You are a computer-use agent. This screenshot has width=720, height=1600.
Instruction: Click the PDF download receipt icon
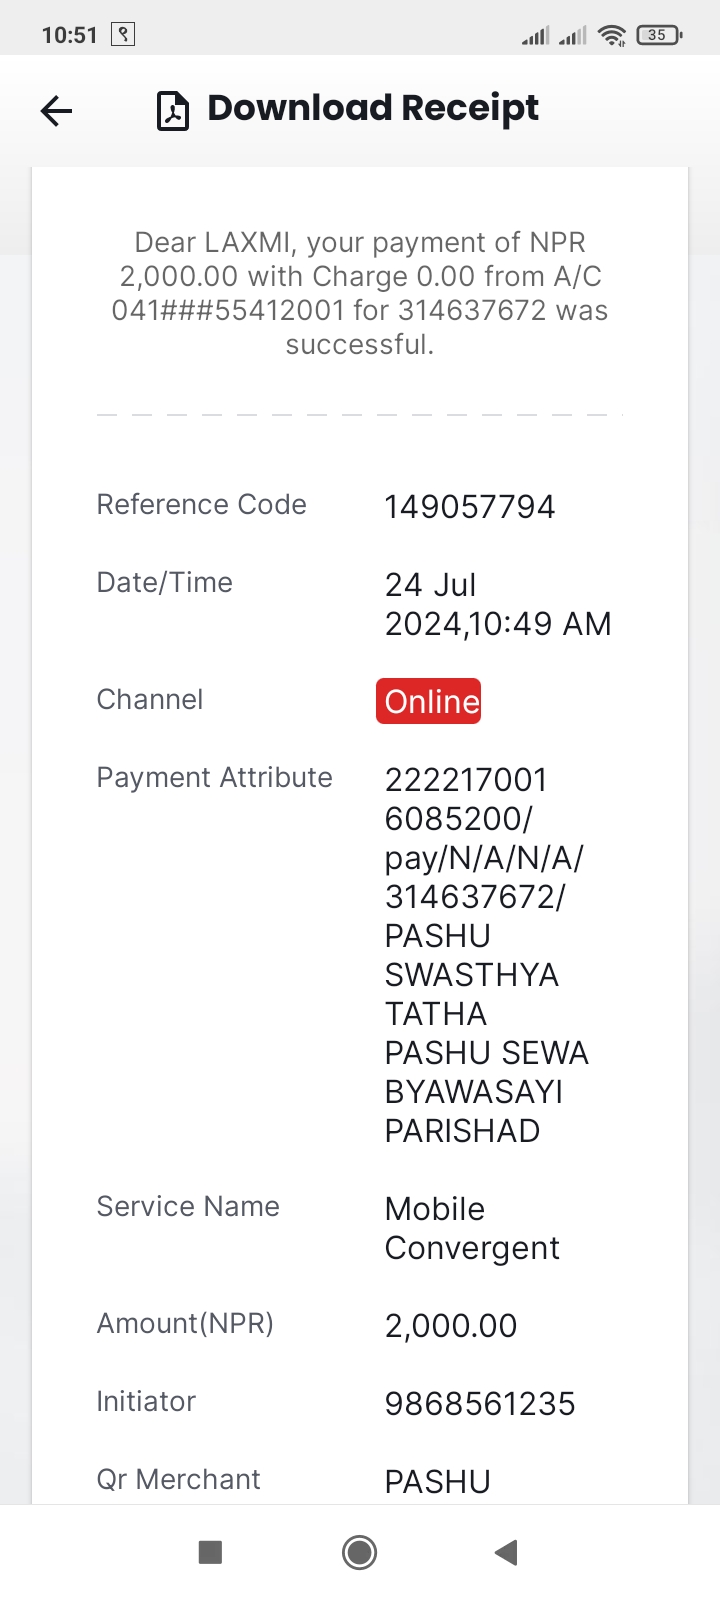(173, 111)
